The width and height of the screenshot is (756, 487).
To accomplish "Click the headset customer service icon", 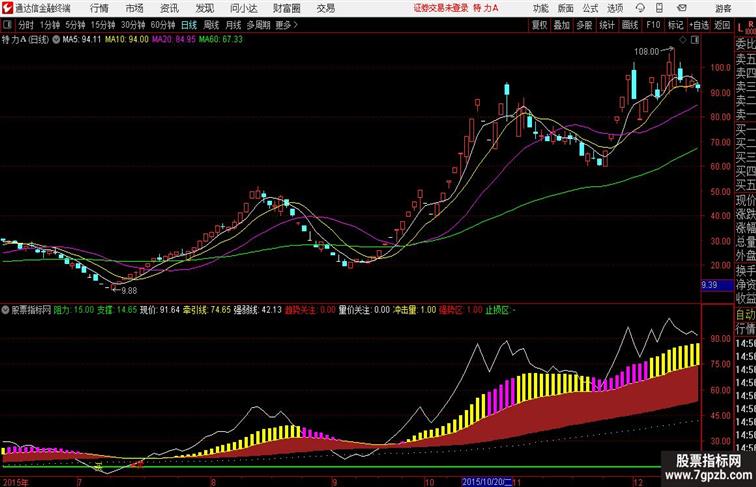I will tap(640, 8).
